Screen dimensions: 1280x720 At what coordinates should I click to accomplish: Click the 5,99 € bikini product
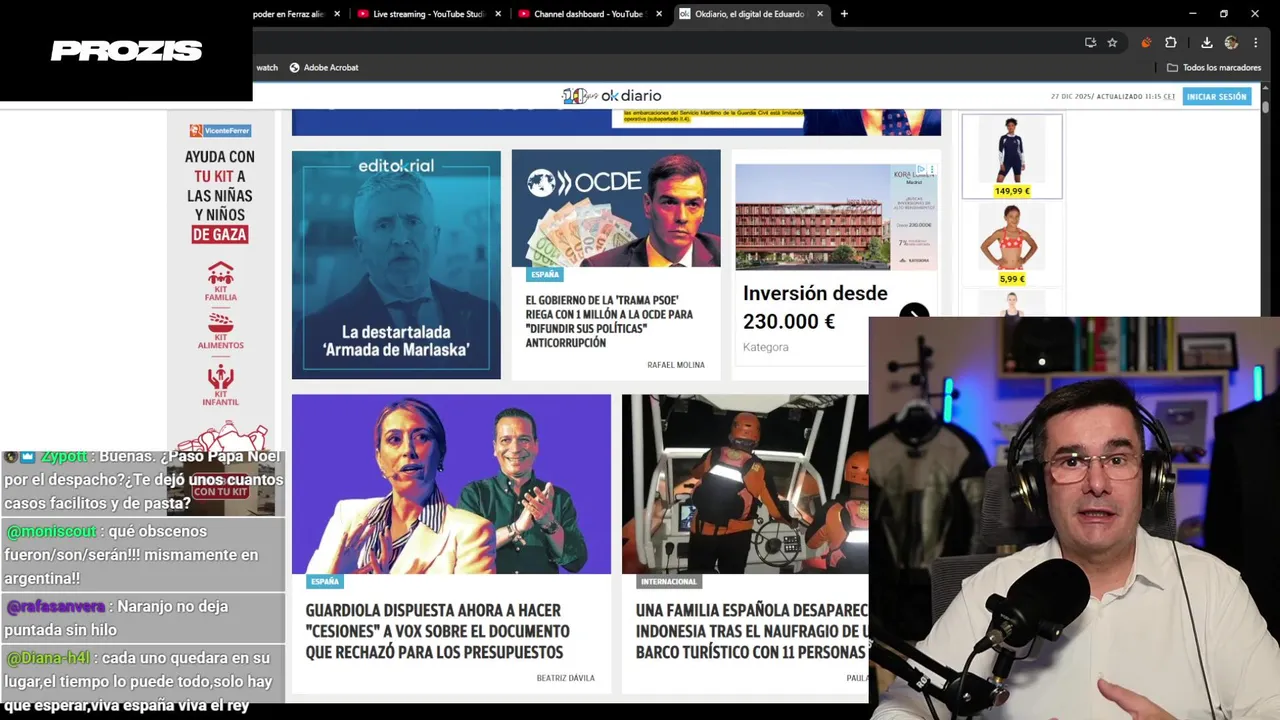[1012, 244]
